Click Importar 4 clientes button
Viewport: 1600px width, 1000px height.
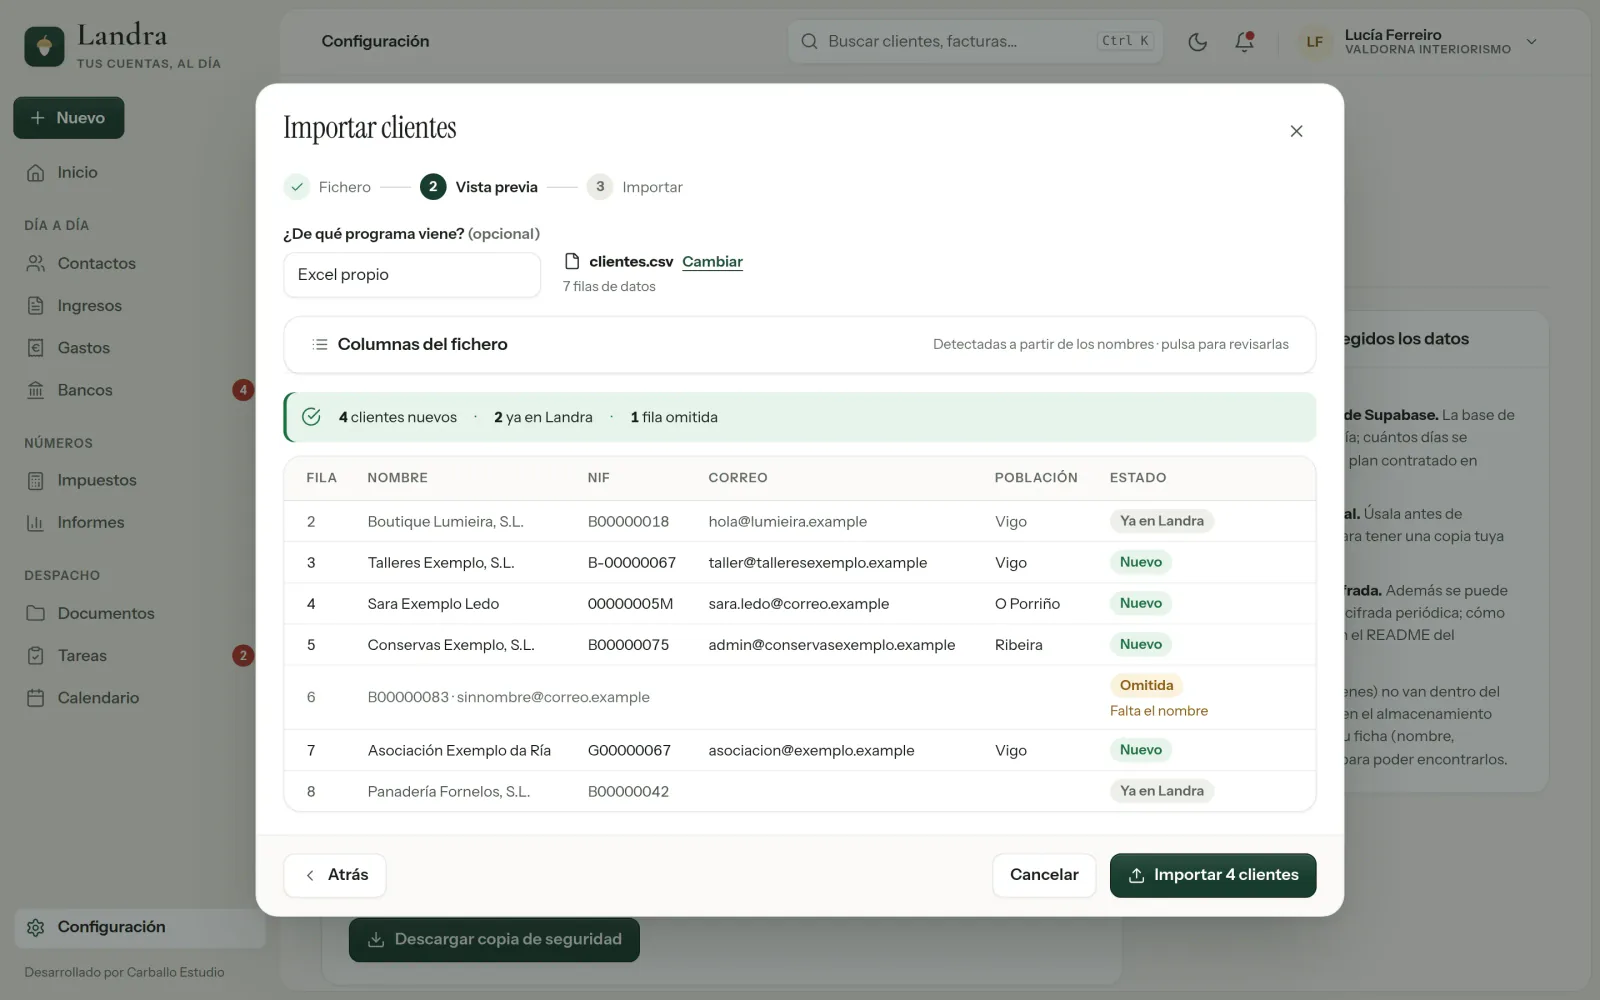click(1213, 876)
